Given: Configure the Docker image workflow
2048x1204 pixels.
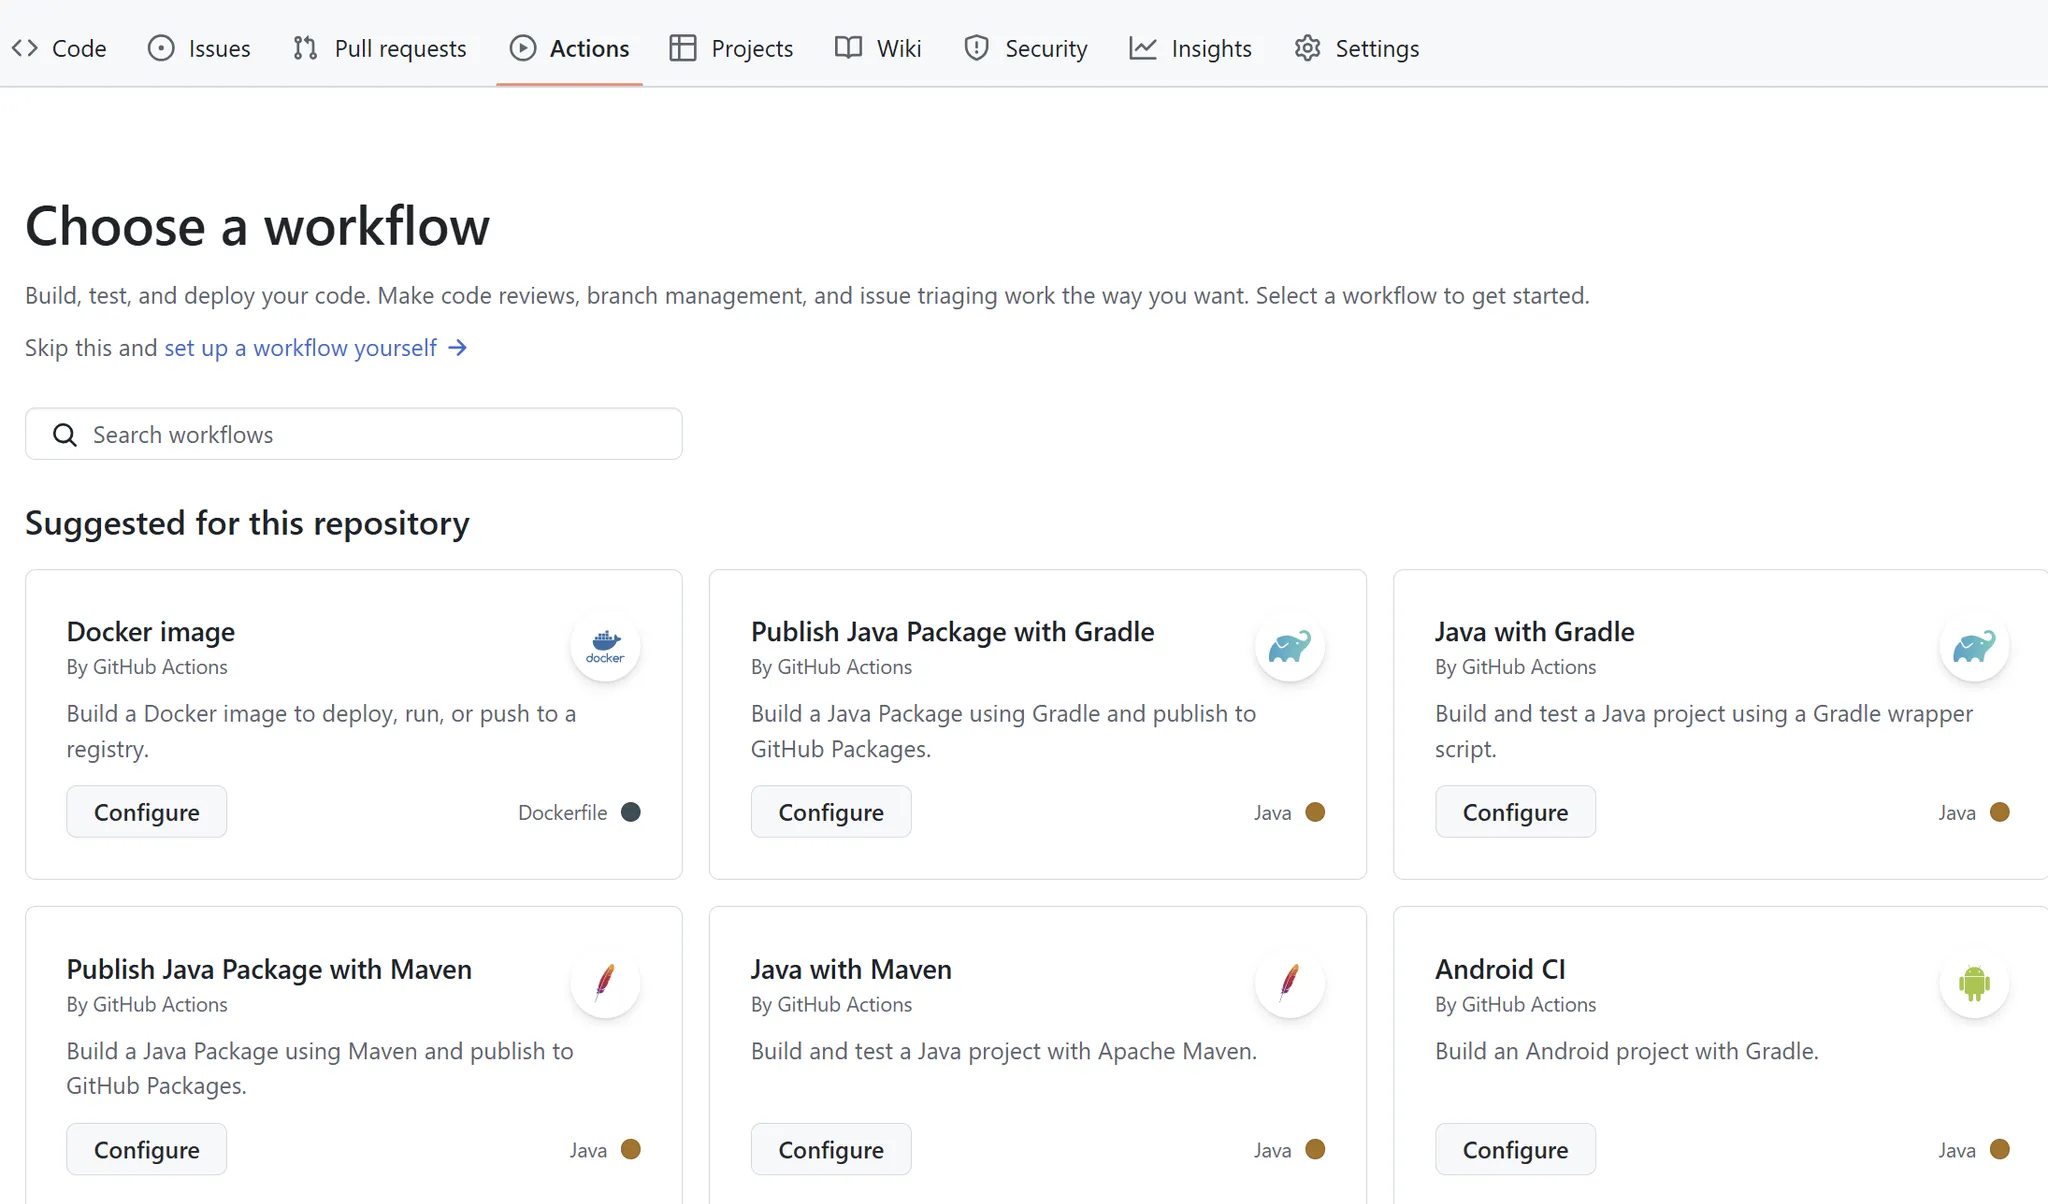Looking at the screenshot, I should [146, 812].
